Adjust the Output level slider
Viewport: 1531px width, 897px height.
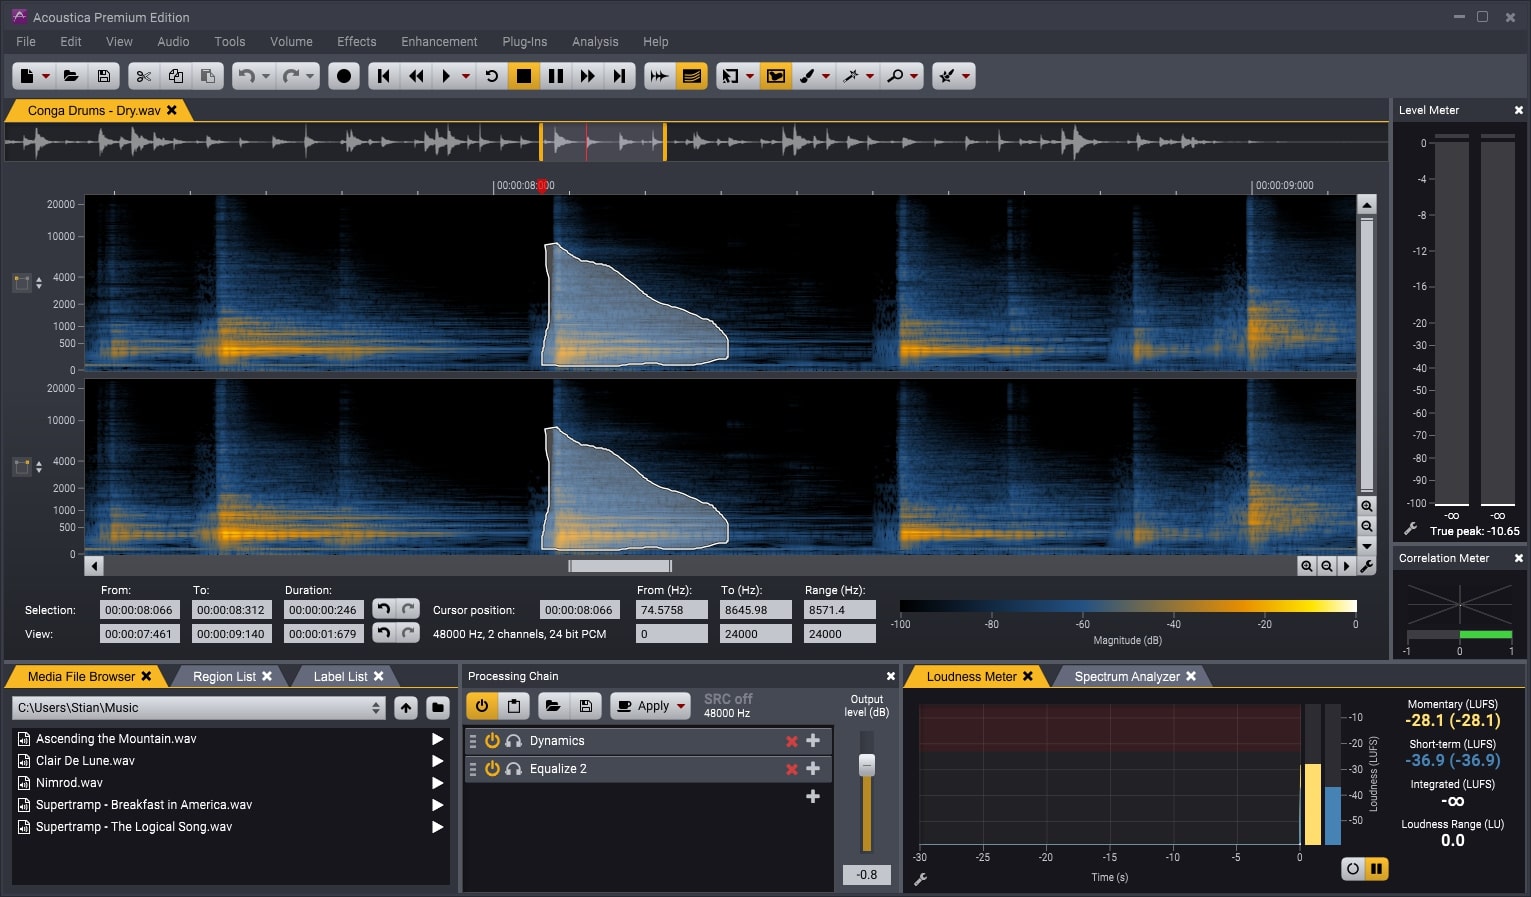pyautogui.click(x=865, y=765)
